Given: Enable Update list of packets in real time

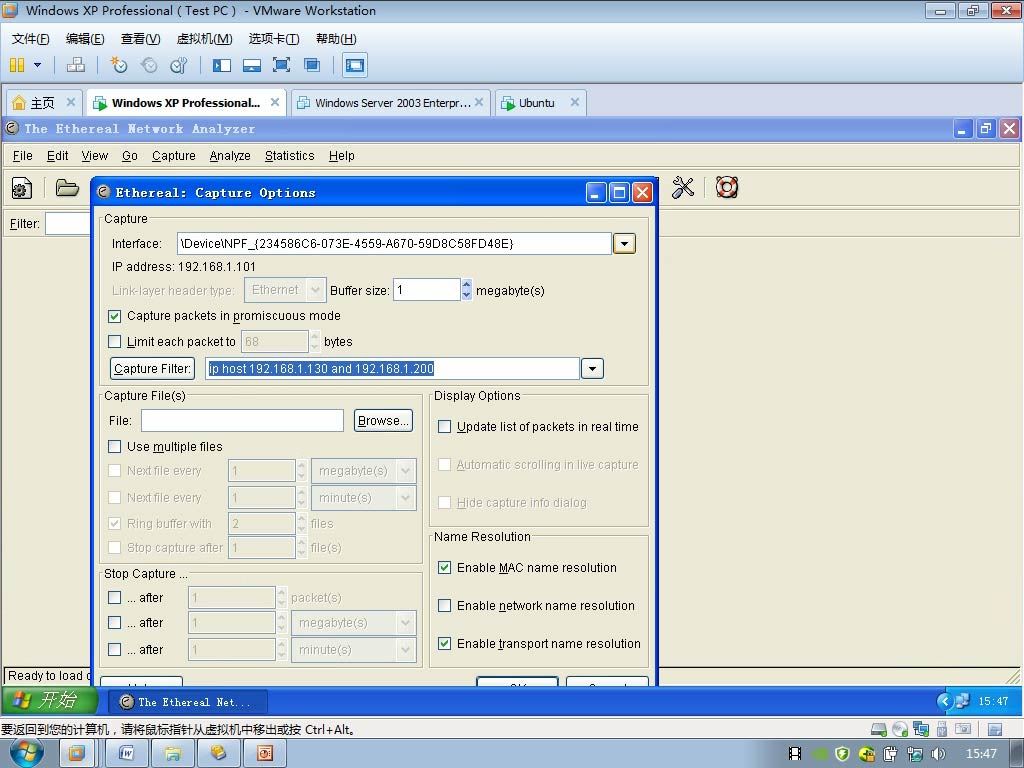Looking at the screenshot, I should [445, 426].
